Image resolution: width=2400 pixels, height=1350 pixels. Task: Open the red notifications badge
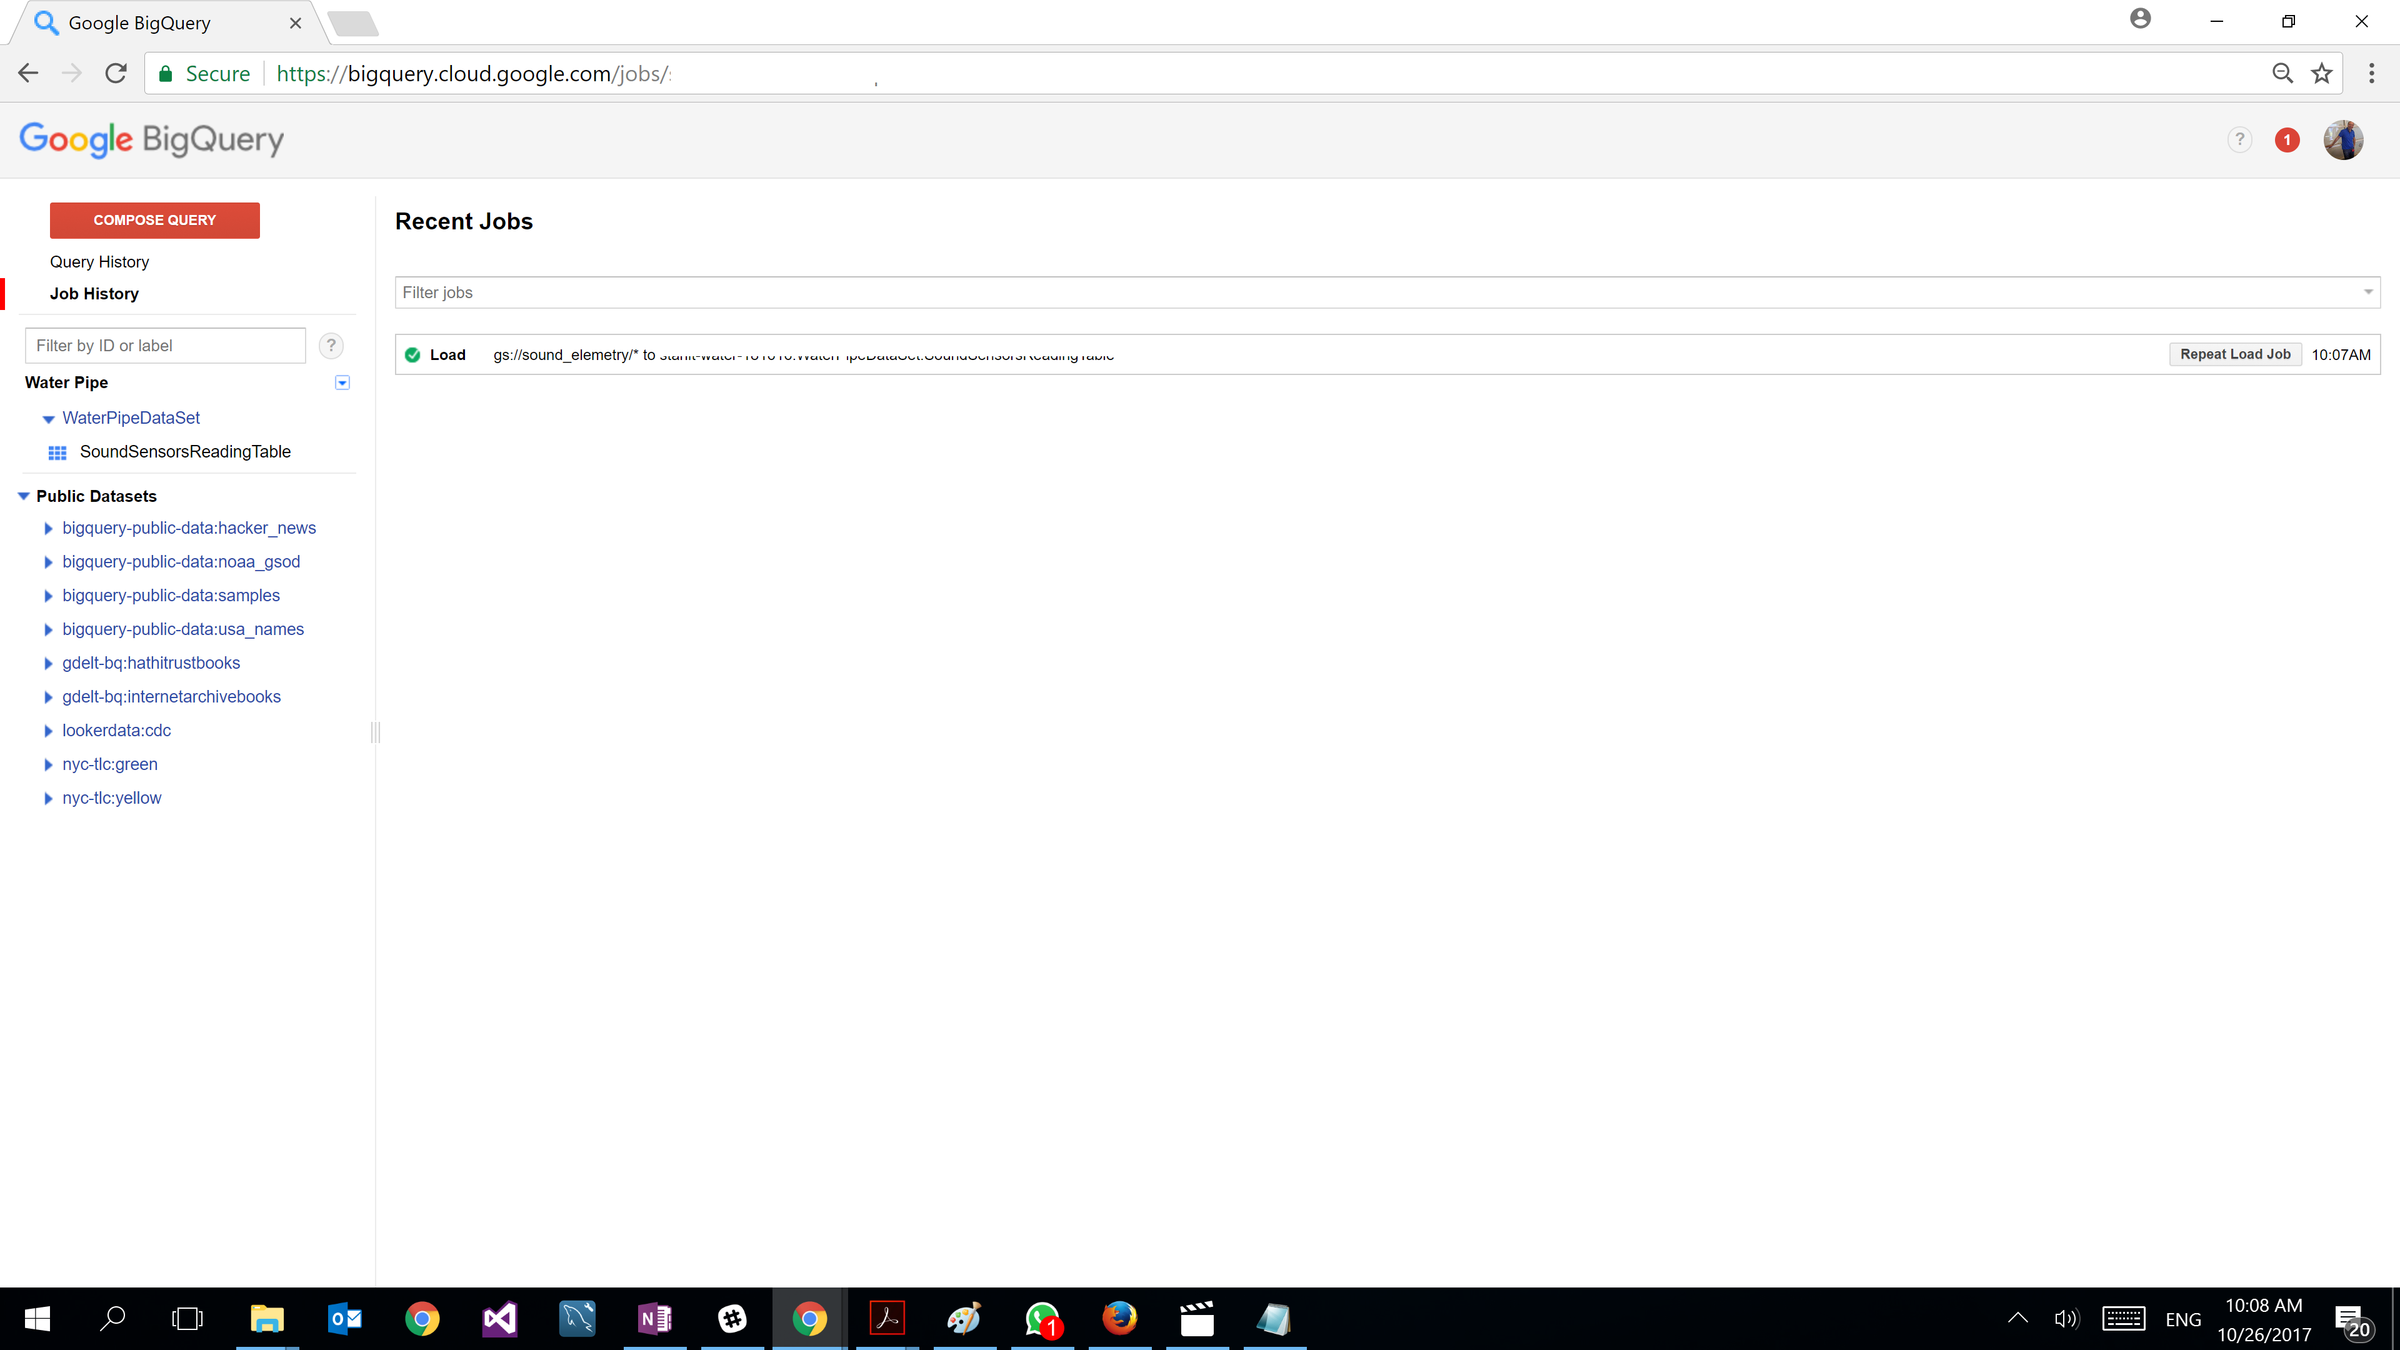[x=2287, y=140]
